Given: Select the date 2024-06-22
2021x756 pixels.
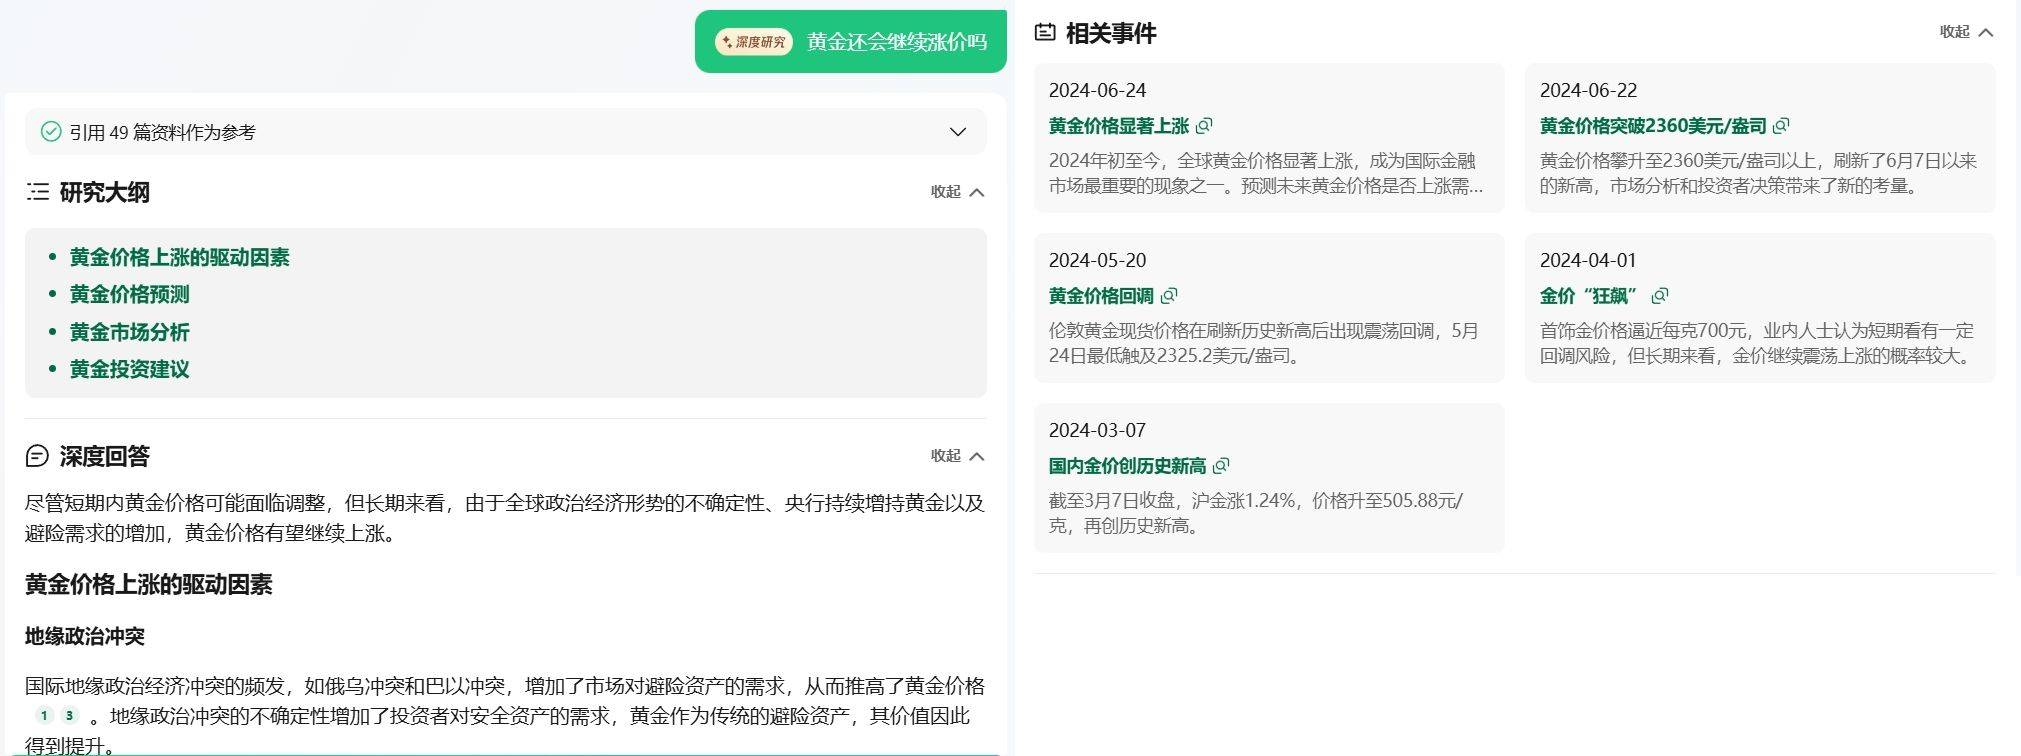Looking at the screenshot, I should coord(1588,90).
